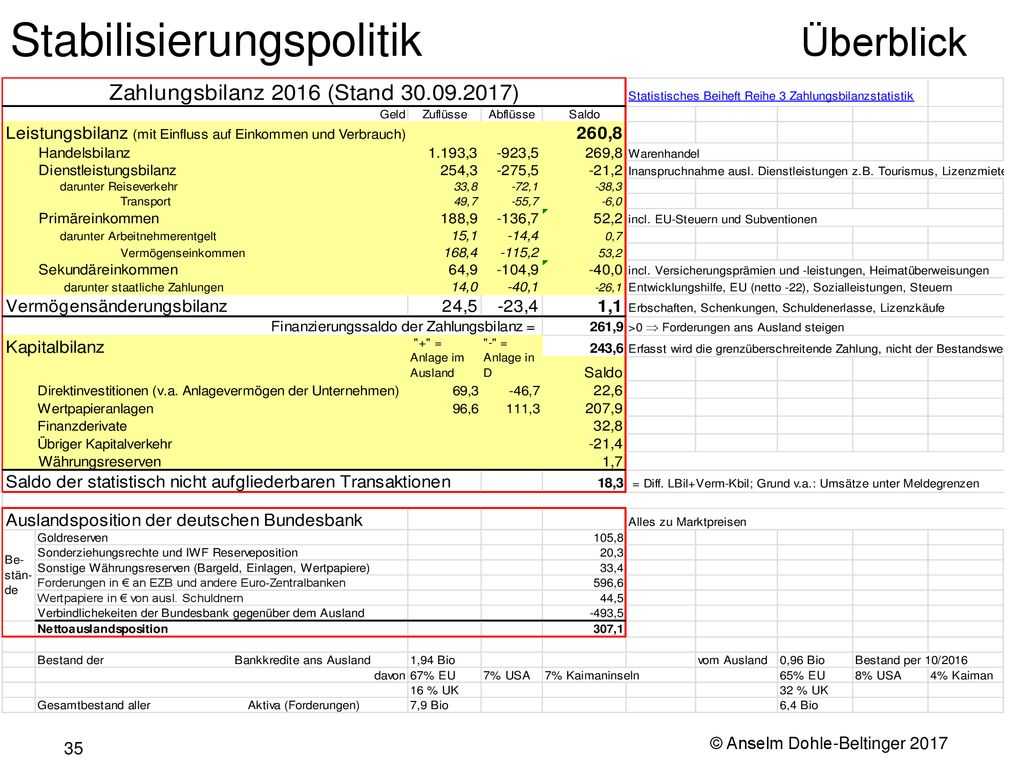Select Dienstleistungsbilanz saldo value -21,2
The image size is (1024, 768).
coord(605,170)
